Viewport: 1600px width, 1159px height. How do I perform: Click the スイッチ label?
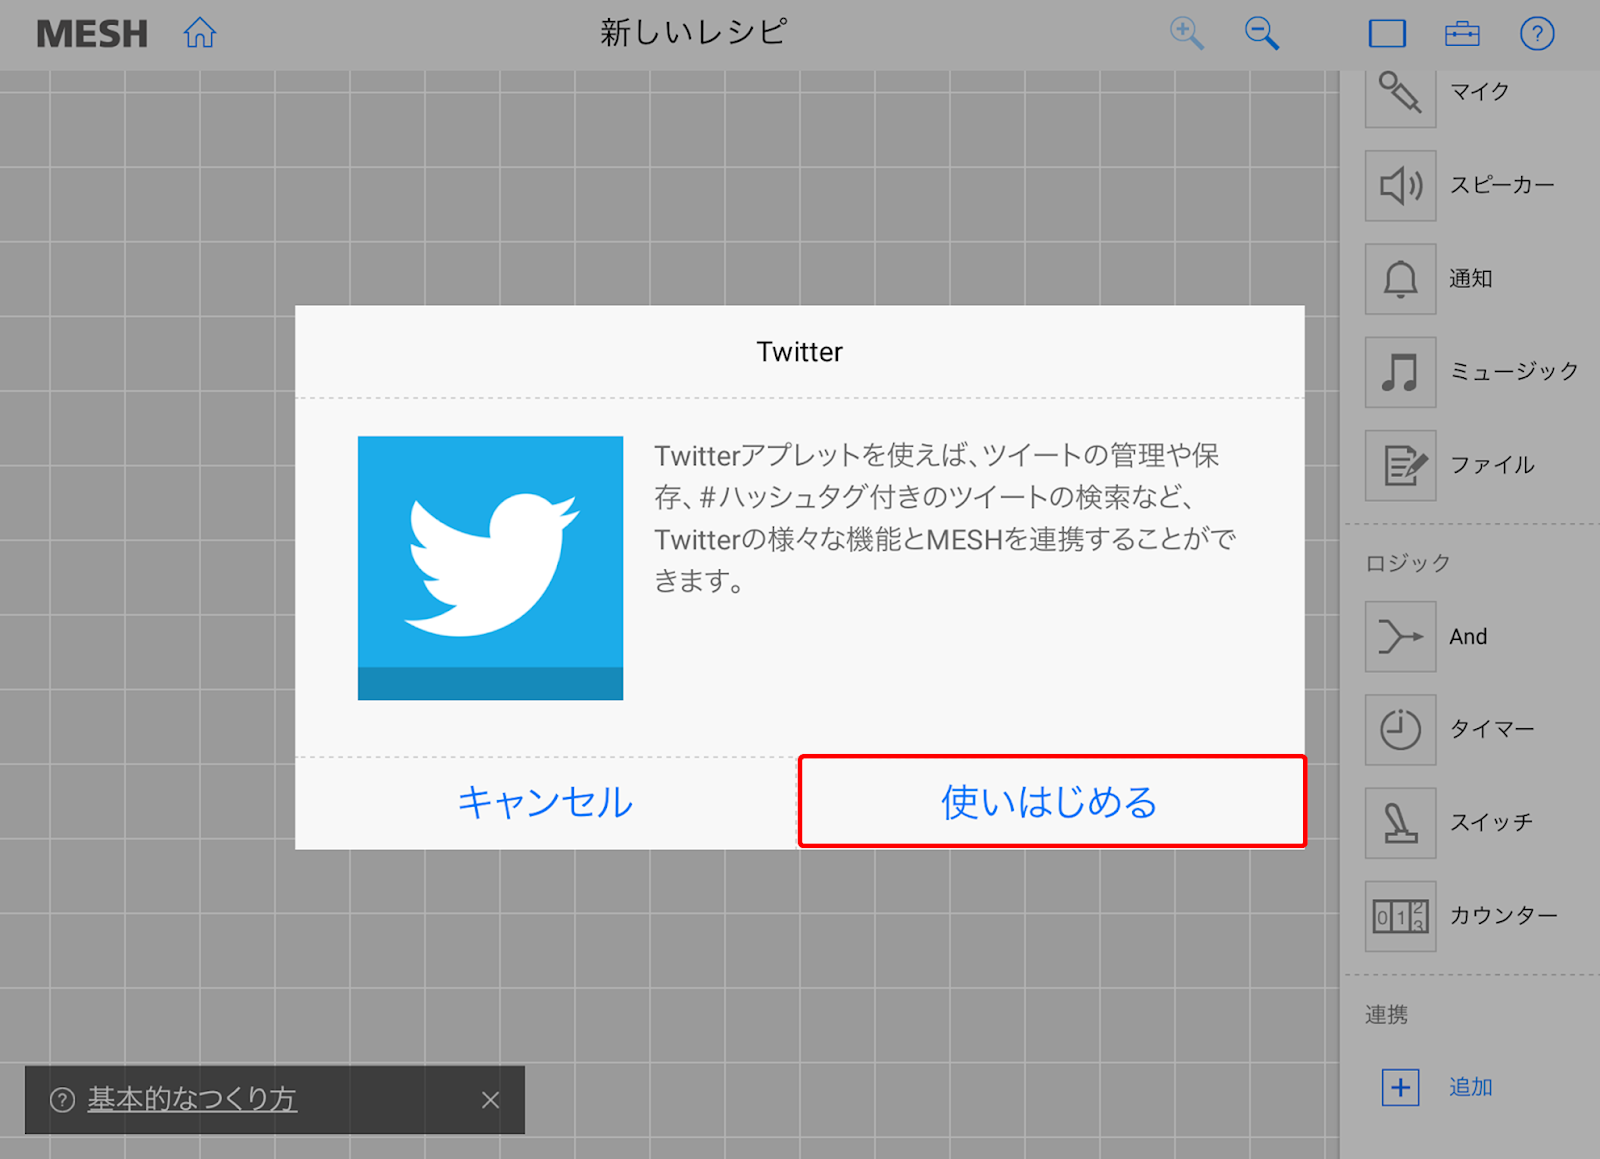[1491, 822]
